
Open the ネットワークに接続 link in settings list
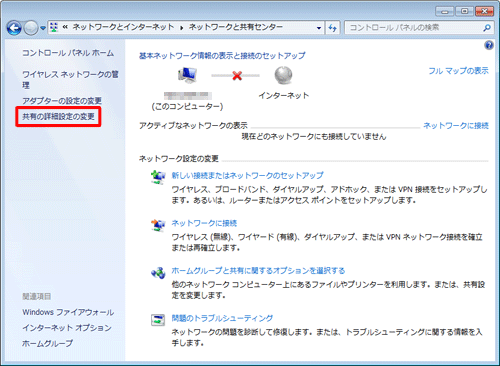tap(204, 223)
